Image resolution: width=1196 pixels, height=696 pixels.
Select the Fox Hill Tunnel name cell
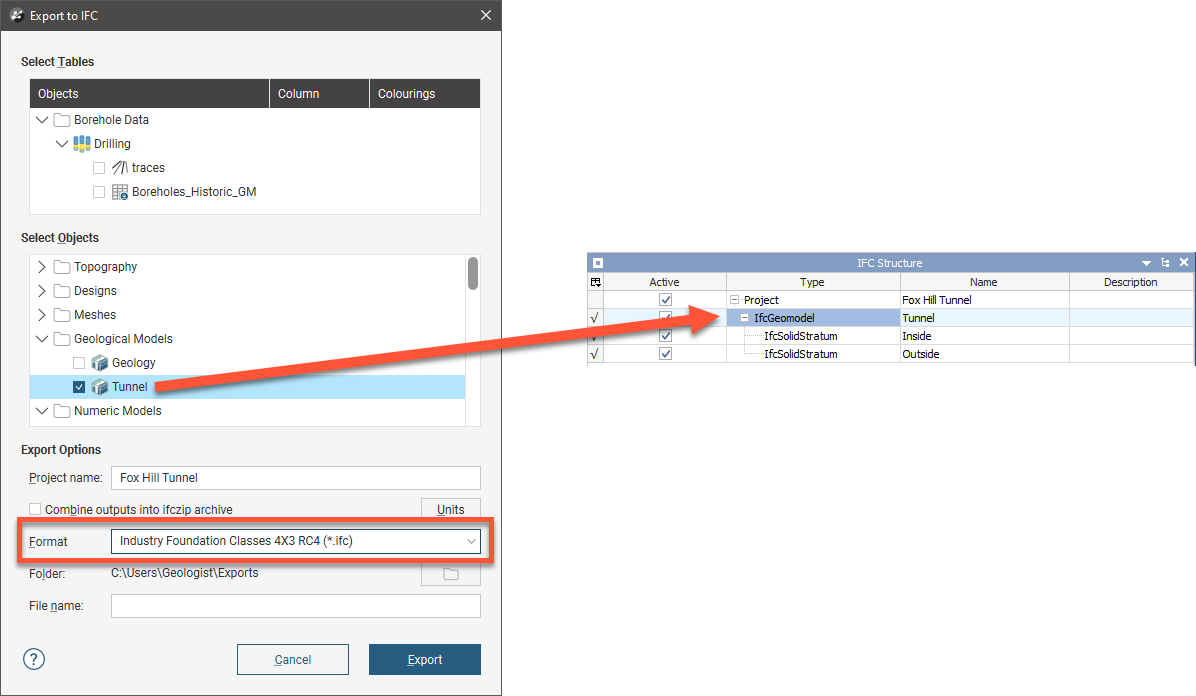click(x=984, y=300)
